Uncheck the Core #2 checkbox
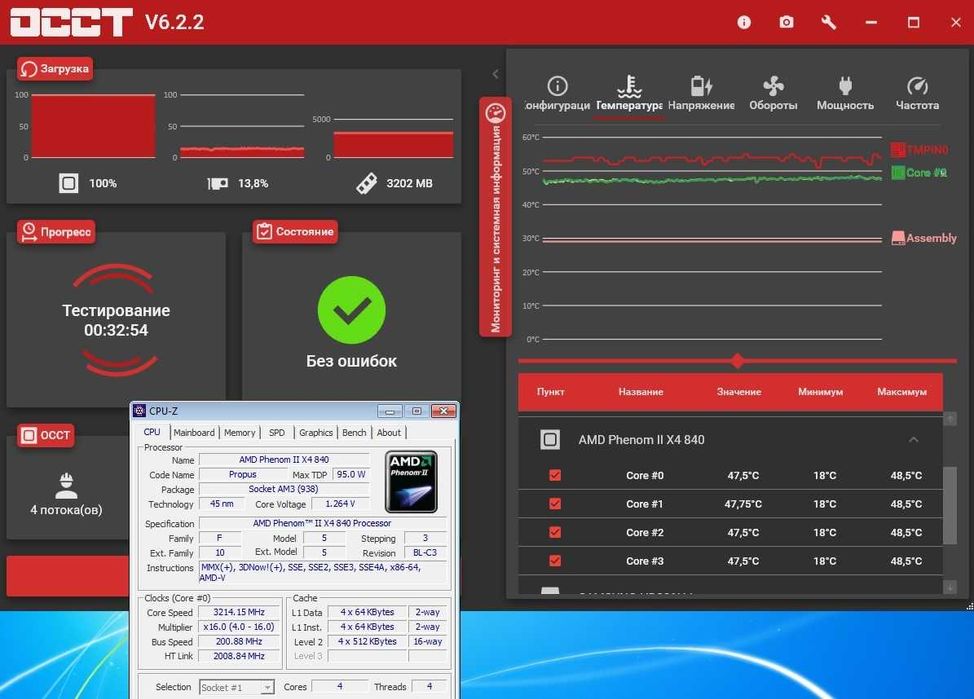Screen dimensions: 974x699 [555, 532]
